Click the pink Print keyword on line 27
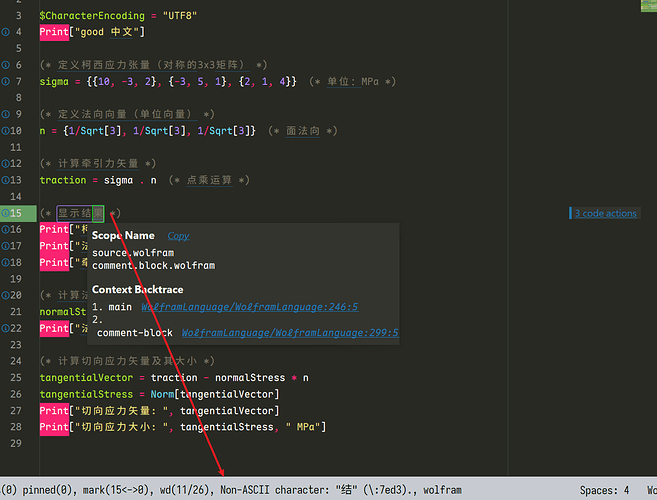The height and width of the screenshot is (500, 657). coord(54,411)
